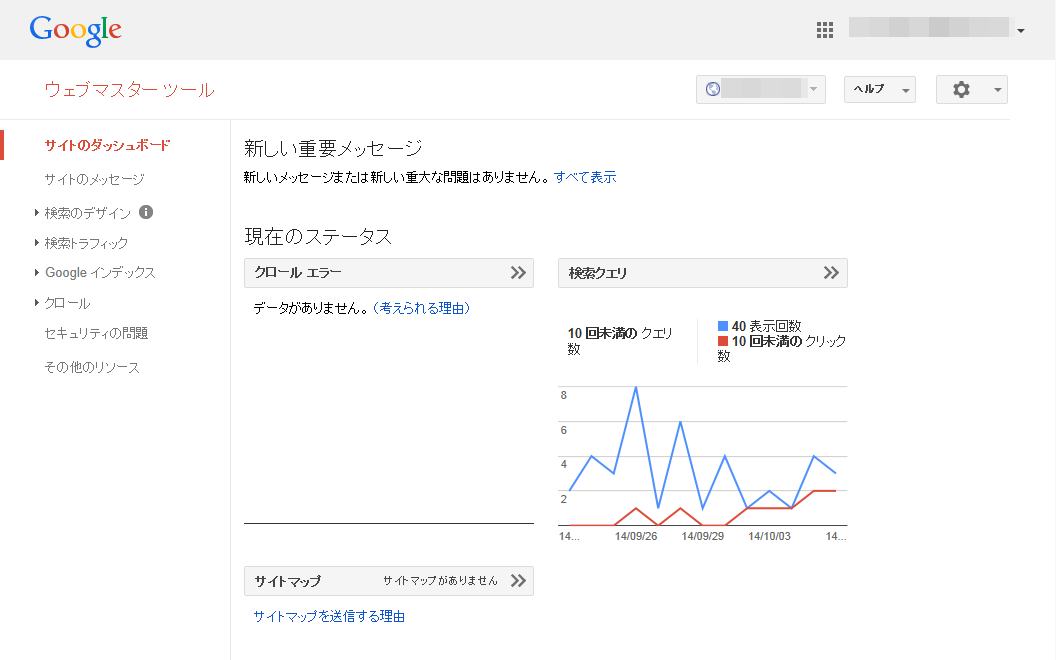
Task: Click the info icon beside 検索のデザイン
Action: (x=146, y=212)
